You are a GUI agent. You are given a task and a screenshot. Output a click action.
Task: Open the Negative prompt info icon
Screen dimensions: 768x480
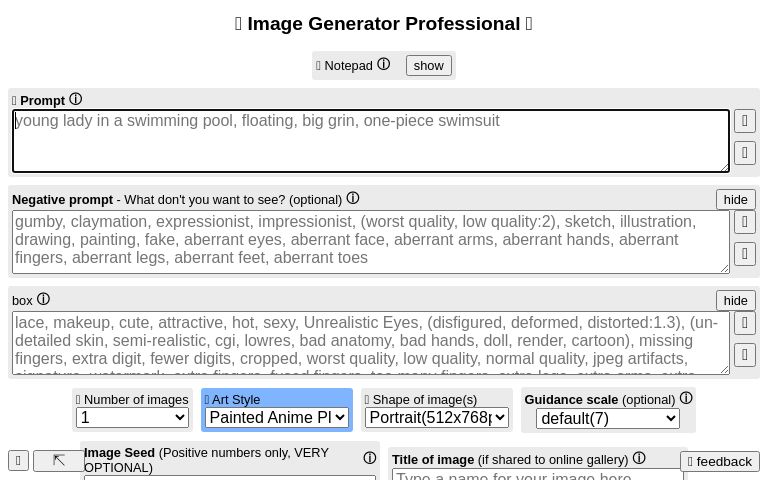(x=352, y=199)
